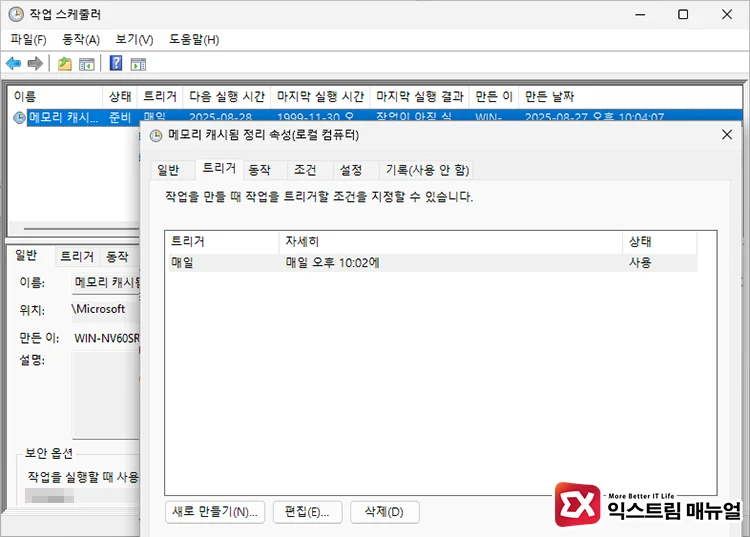The width and height of the screenshot is (750, 537).
Task: Sort by 마지막 실행 결과 column header
Action: coord(419,97)
